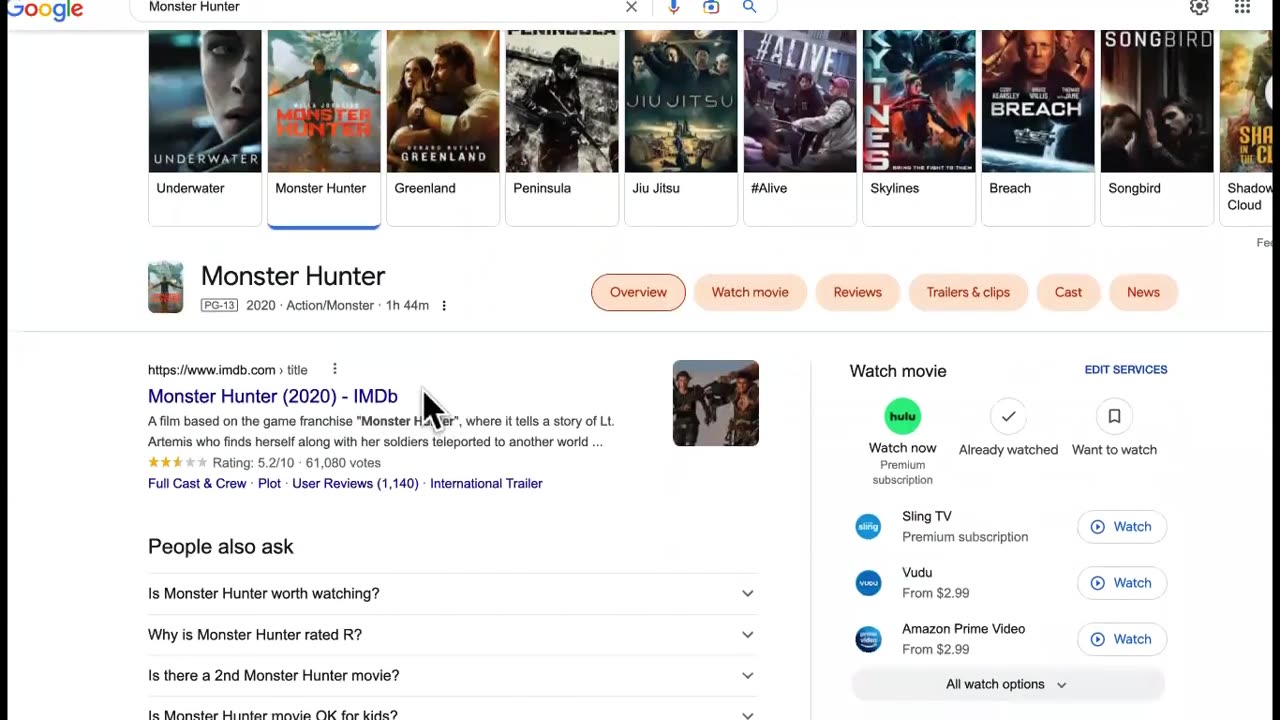Open the Google apps grid icon
Screen dimensions: 1280x720
[1242, 7]
